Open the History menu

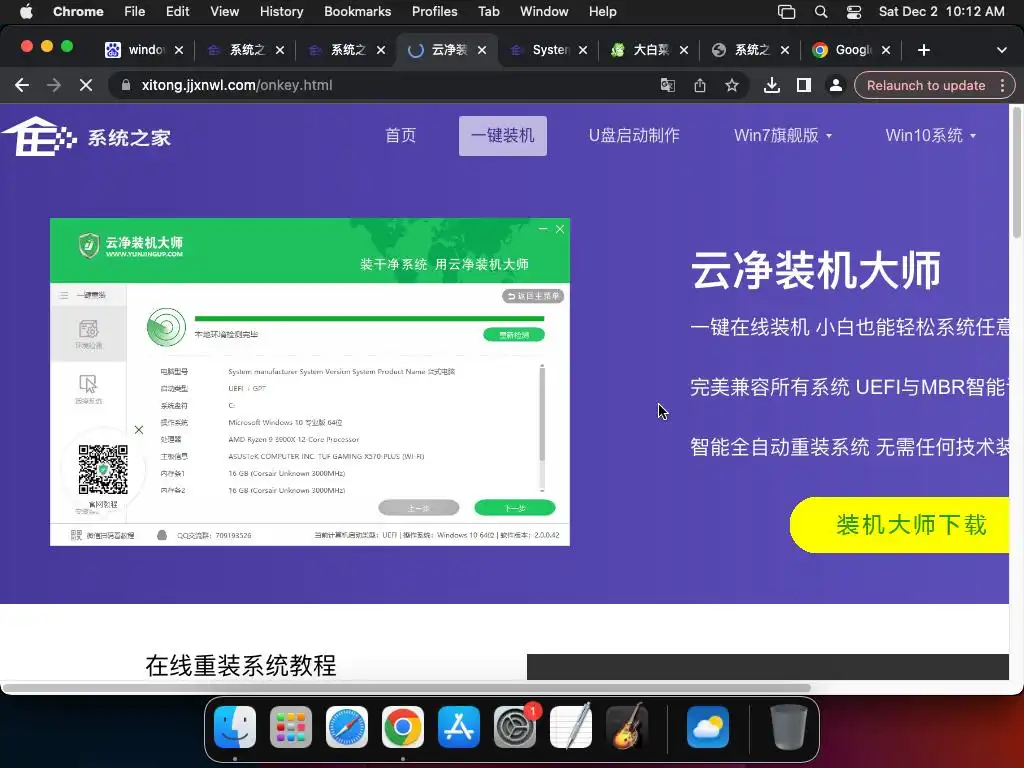[x=281, y=12]
